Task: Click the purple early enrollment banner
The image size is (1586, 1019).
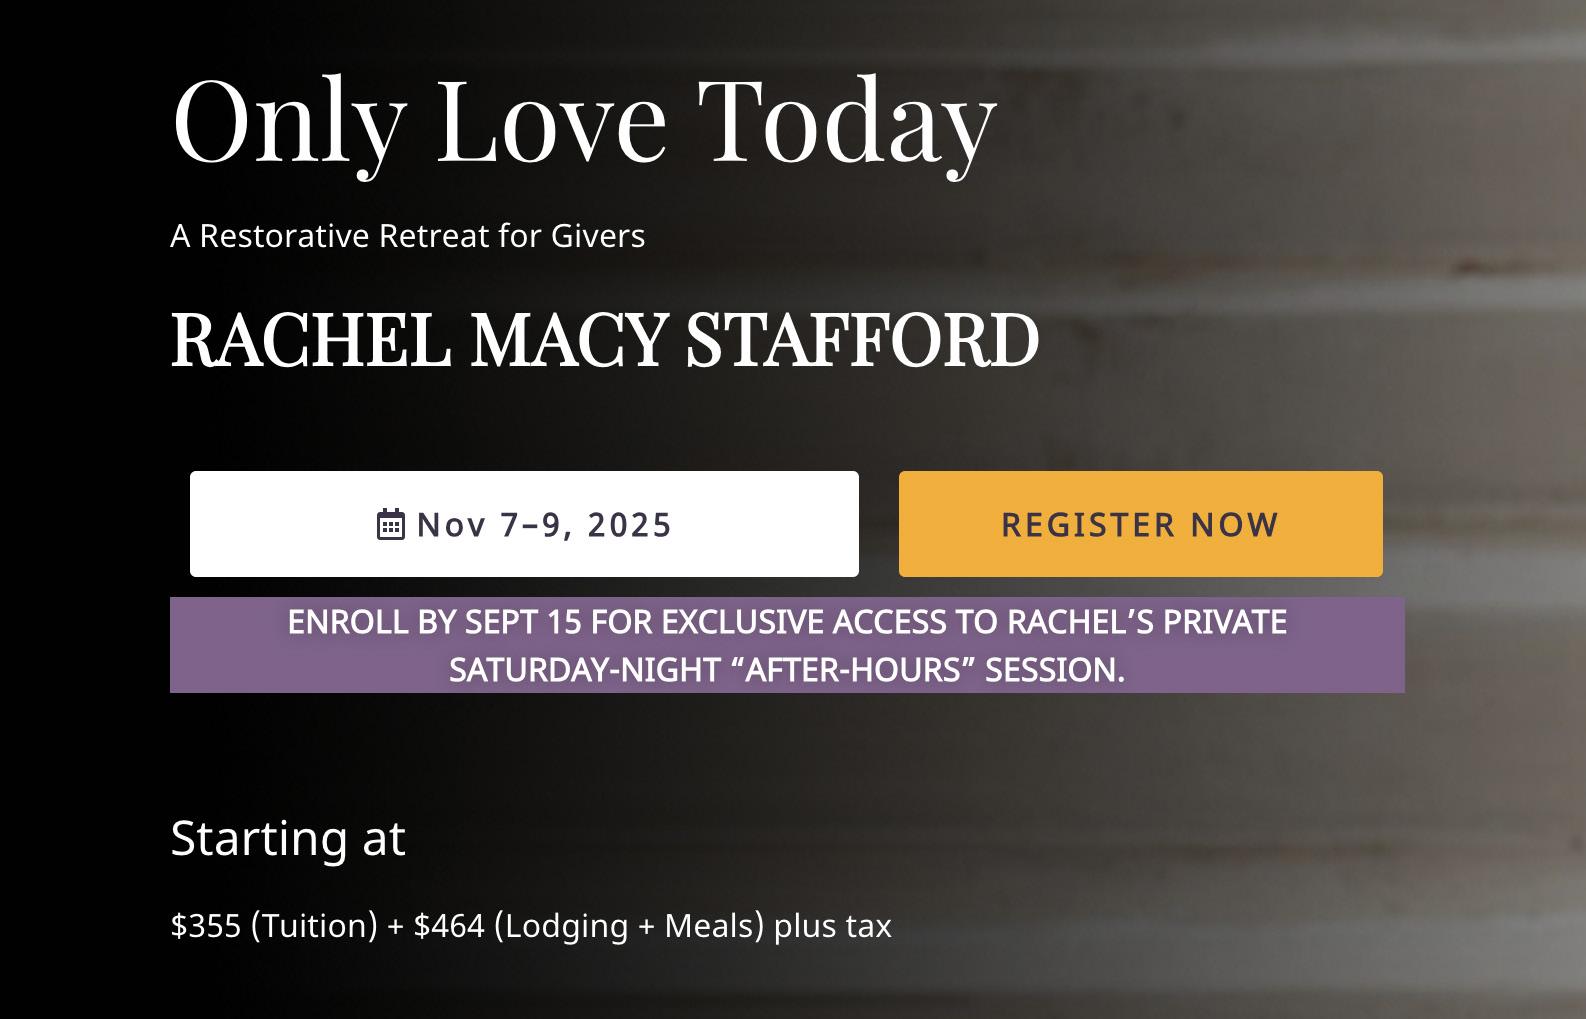Action: tap(787, 645)
